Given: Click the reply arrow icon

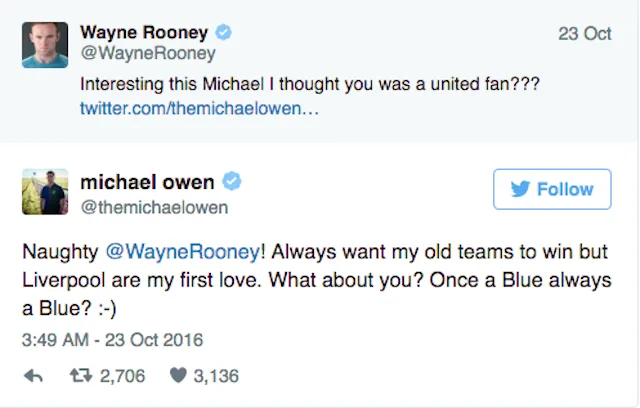Looking at the screenshot, I should tap(33, 376).
